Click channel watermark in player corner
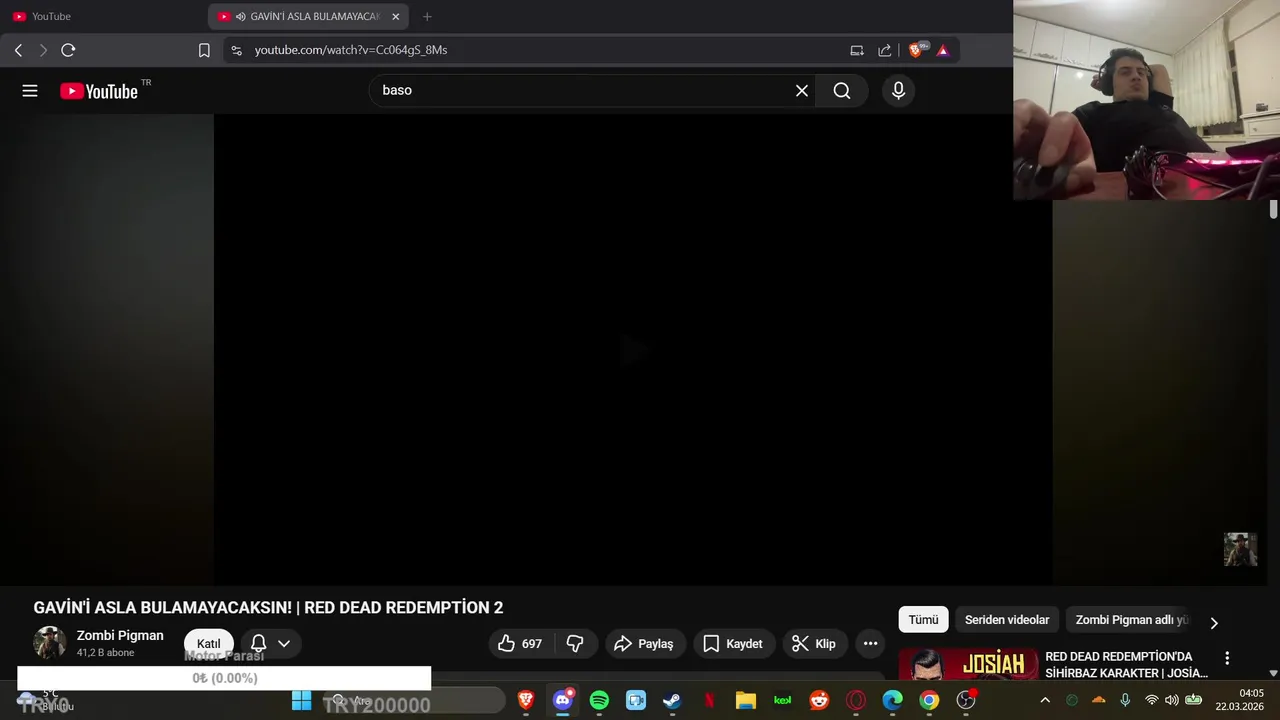The image size is (1280, 720). point(1240,549)
